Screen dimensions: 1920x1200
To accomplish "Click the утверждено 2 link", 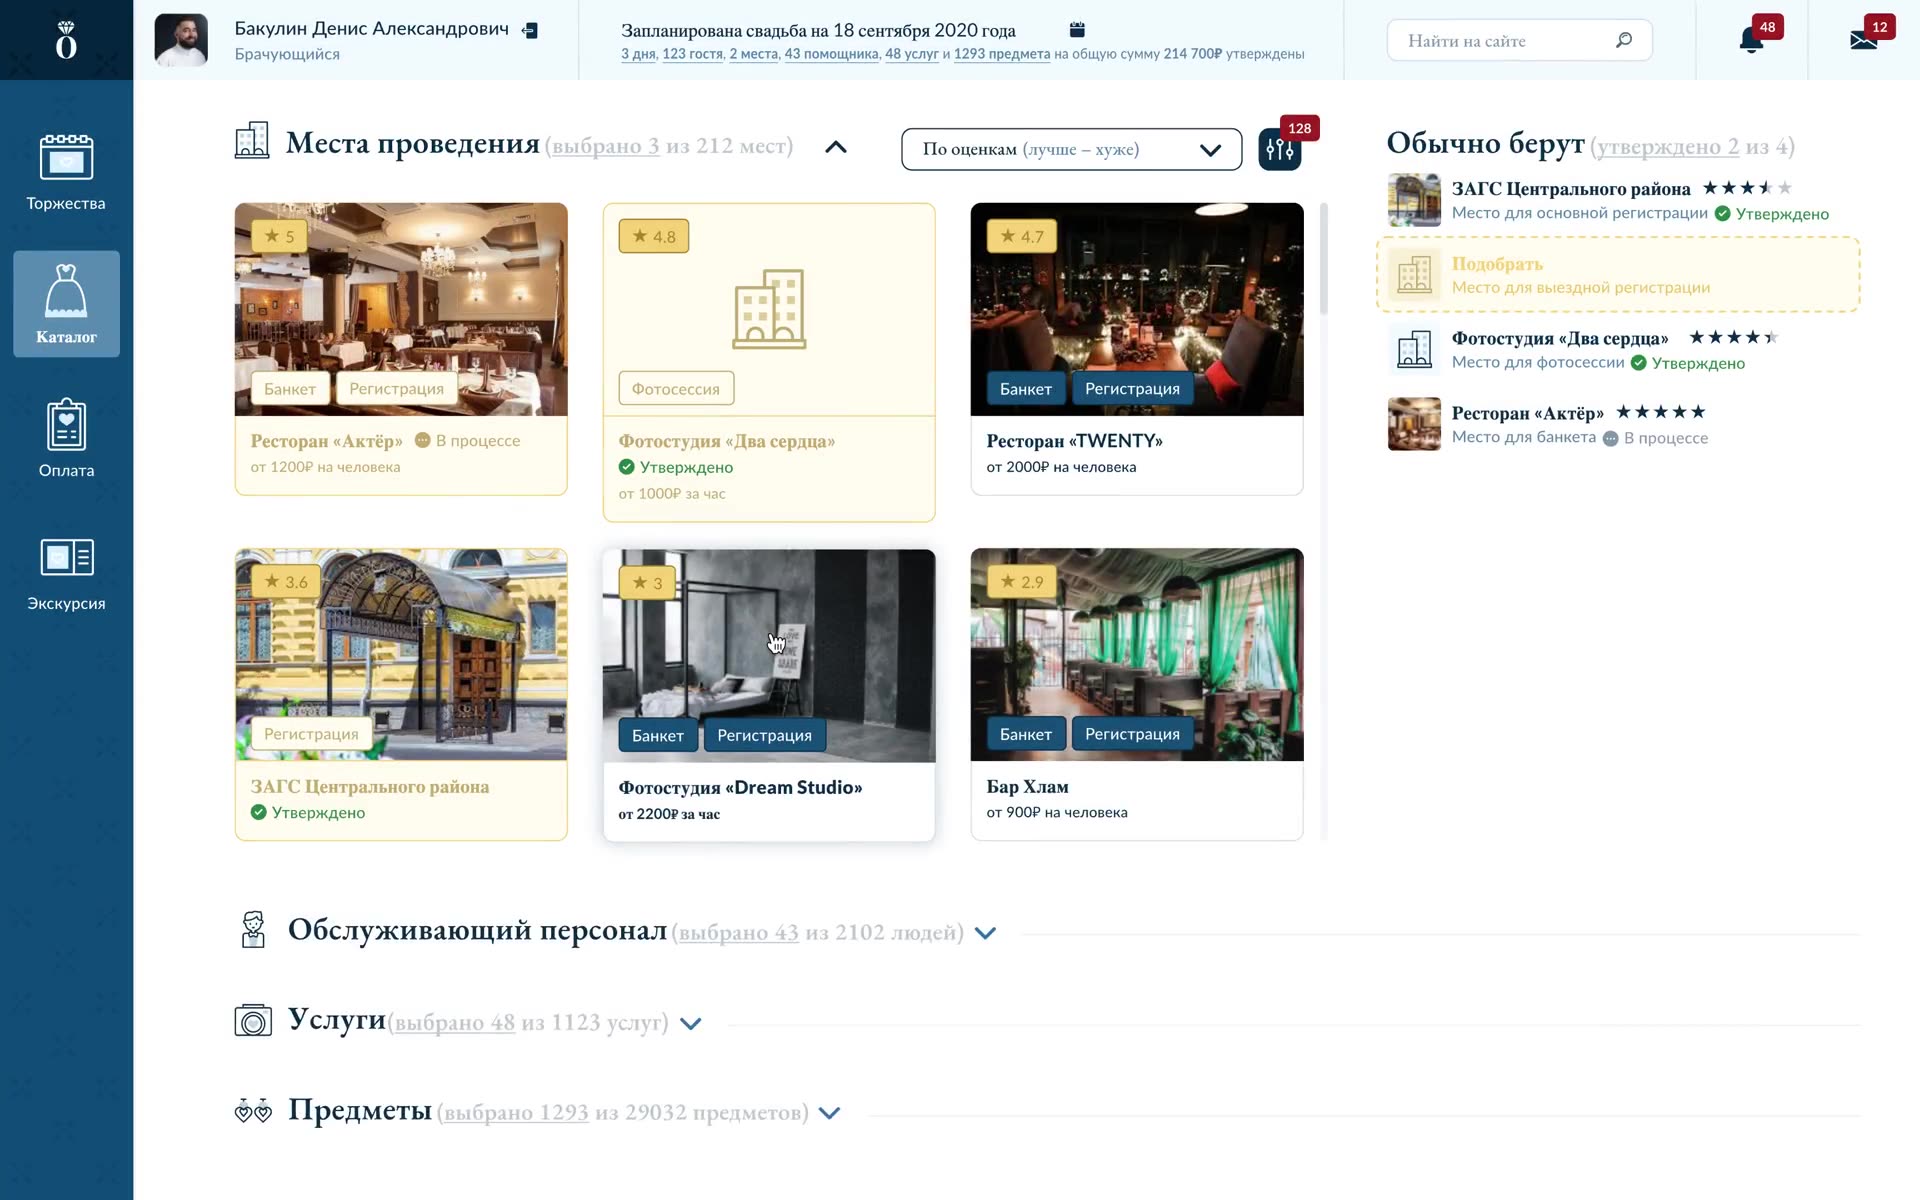I will pos(1668,147).
